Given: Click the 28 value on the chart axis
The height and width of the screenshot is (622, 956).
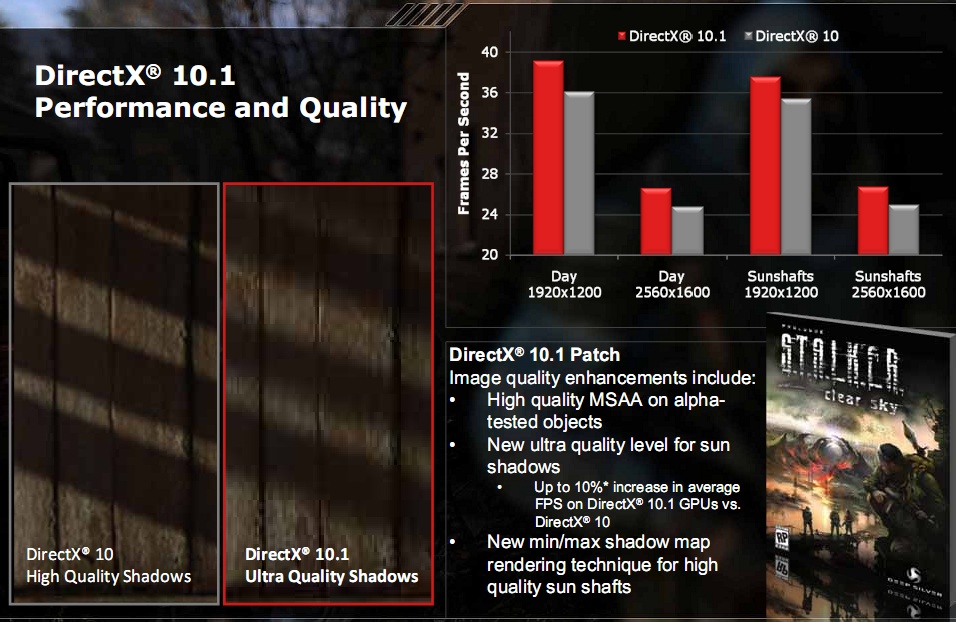Looking at the screenshot, I should (x=490, y=174).
